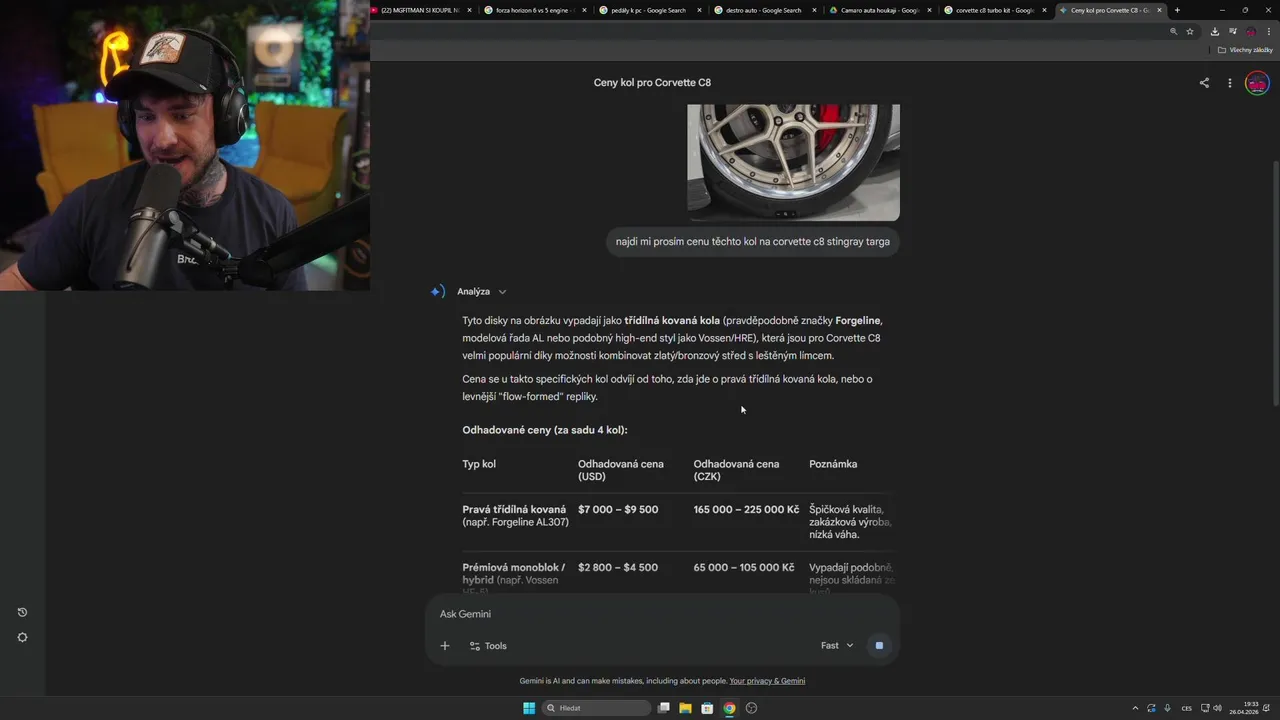The image size is (1280, 720).
Task: Open the Fast model selector dropdown
Action: [837, 646]
